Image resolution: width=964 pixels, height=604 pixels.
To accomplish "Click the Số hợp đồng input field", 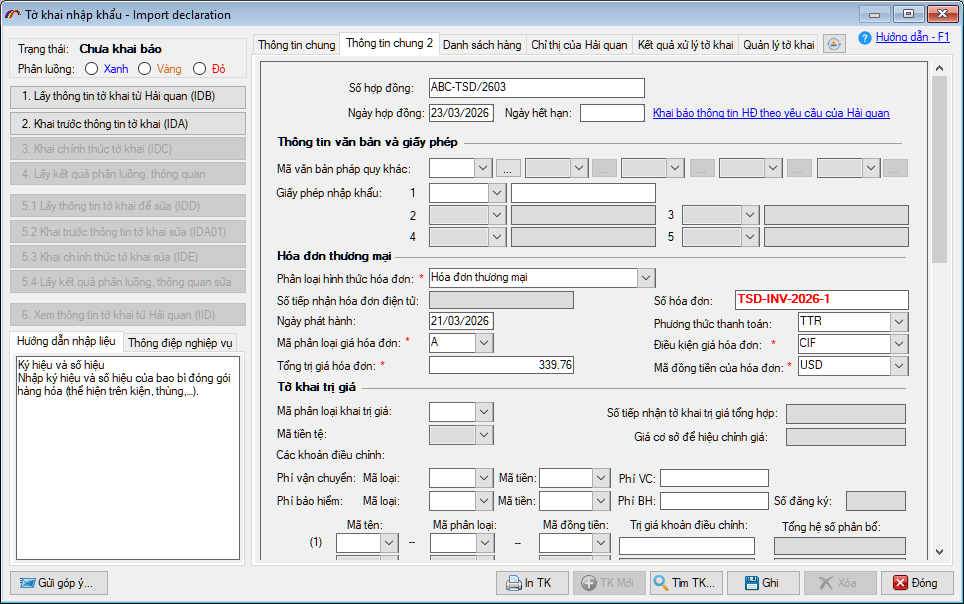I will (x=536, y=87).
